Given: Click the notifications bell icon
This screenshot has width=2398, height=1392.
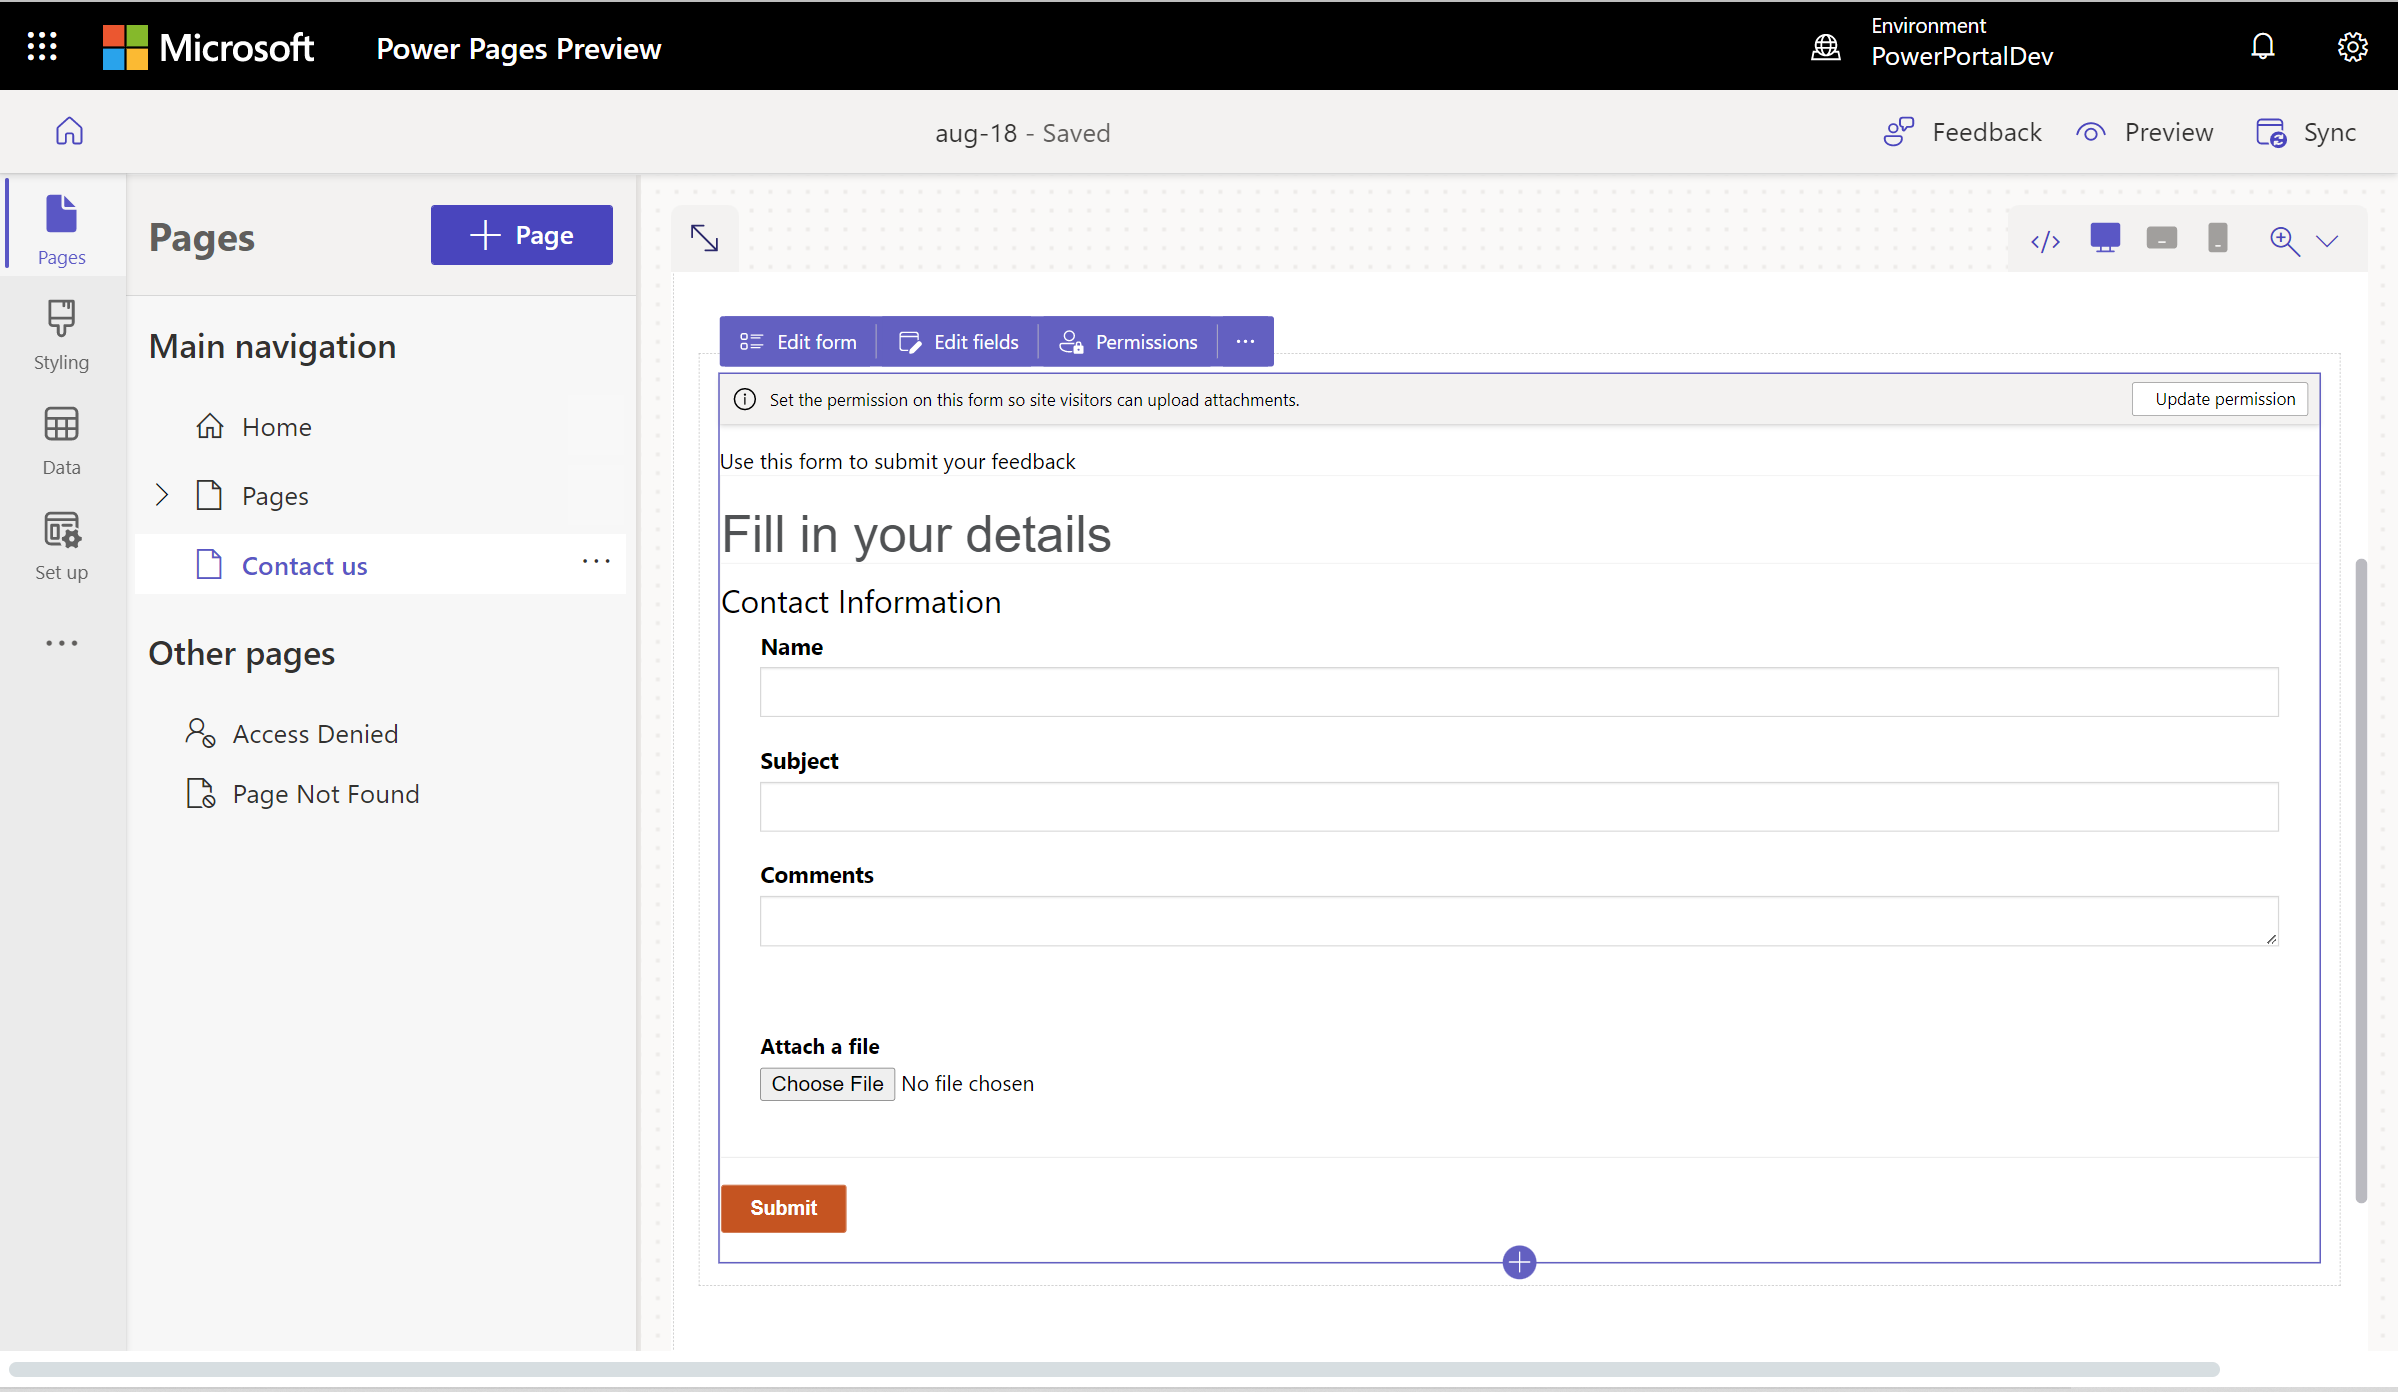Looking at the screenshot, I should (2262, 45).
